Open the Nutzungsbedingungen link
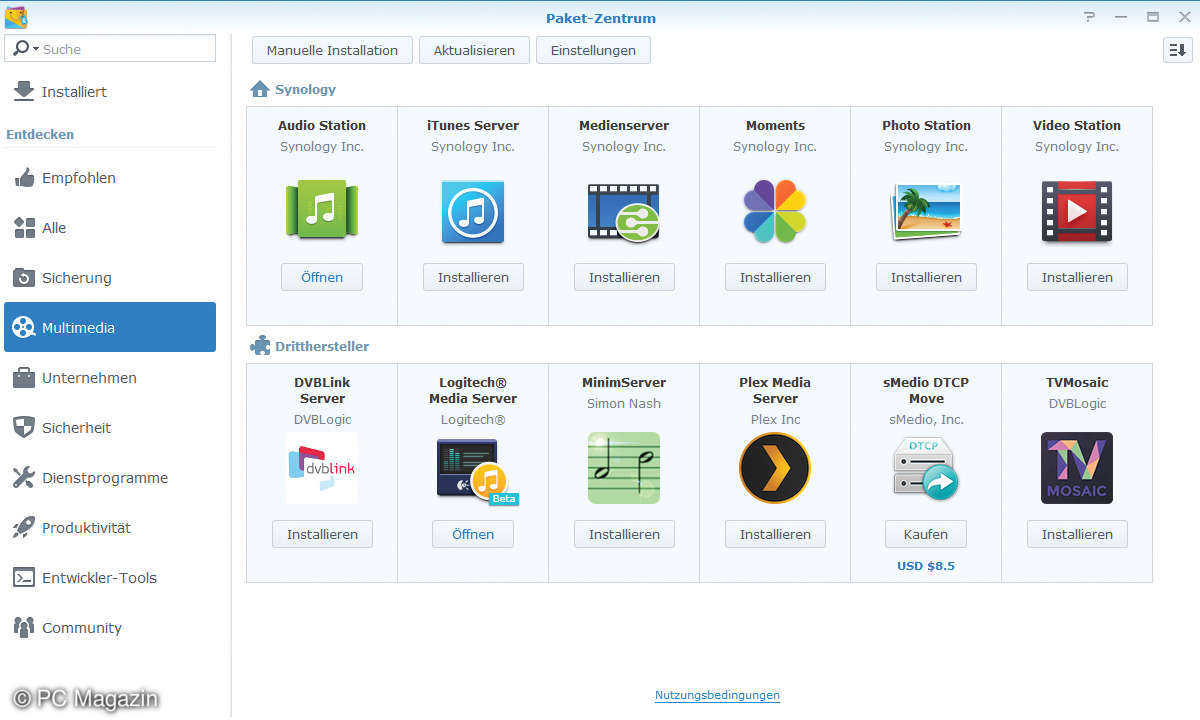Screen dimensions: 1200x720 [717, 695]
